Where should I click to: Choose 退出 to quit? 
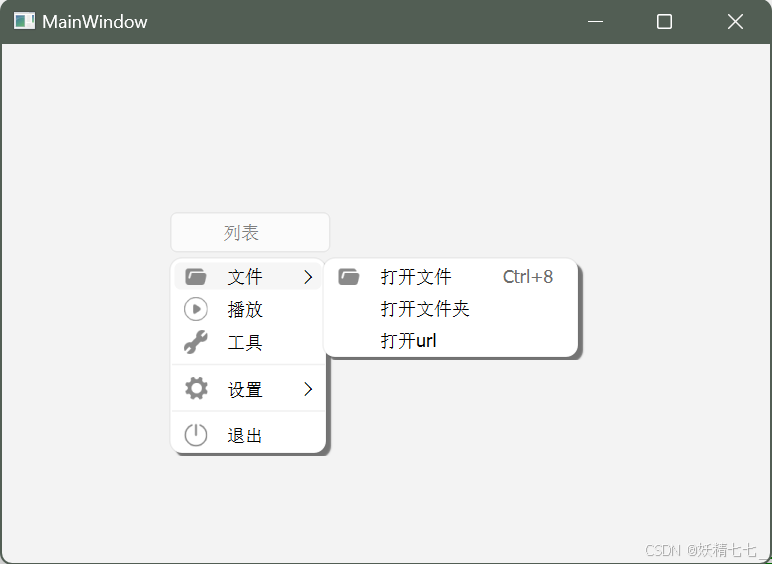(248, 436)
